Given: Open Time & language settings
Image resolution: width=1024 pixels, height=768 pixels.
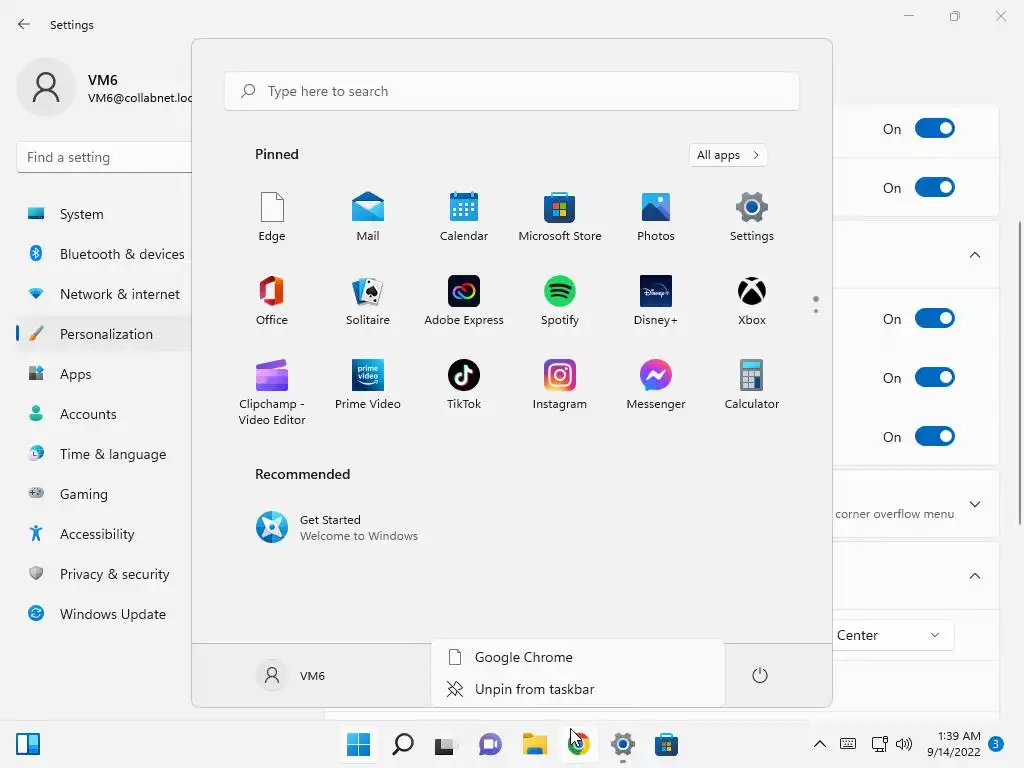Looking at the screenshot, I should pos(104,454).
